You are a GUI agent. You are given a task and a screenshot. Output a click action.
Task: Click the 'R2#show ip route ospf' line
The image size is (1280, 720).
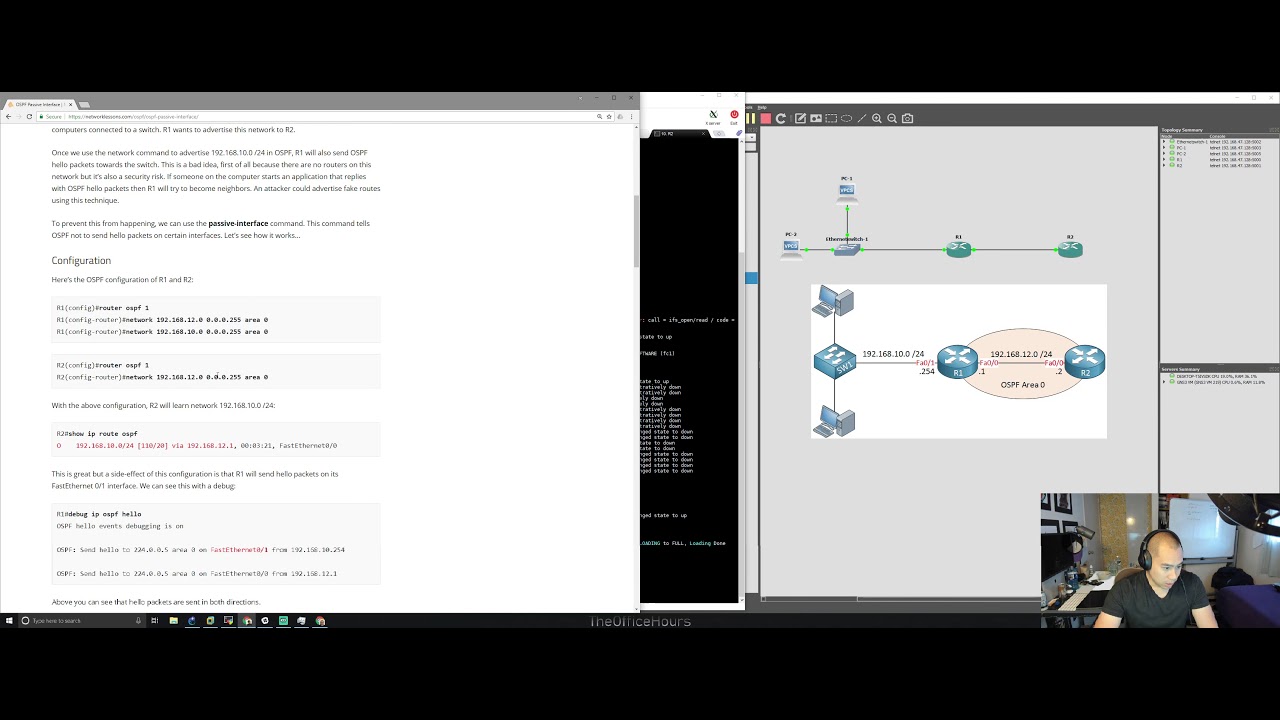97,434
